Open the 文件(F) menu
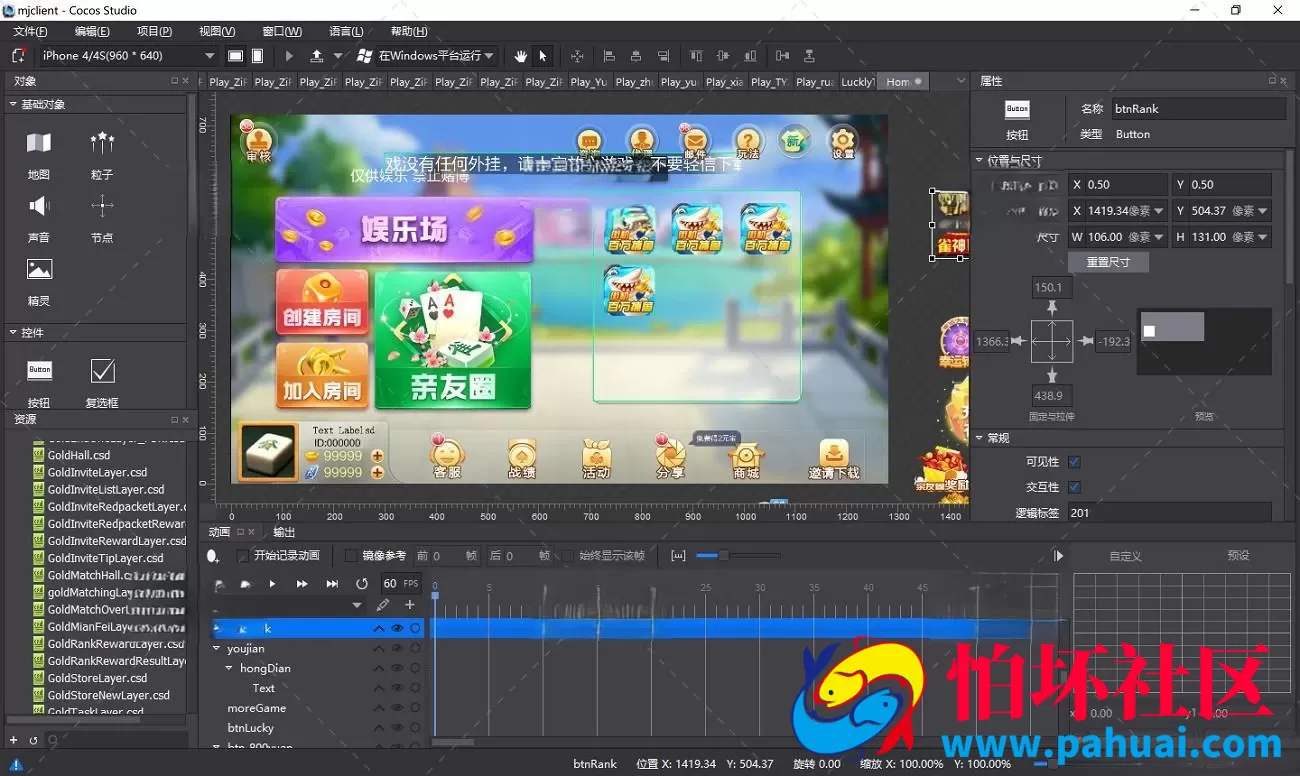Image resolution: width=1300 pixels, height=776 pixels. click(x=30, y=31)
